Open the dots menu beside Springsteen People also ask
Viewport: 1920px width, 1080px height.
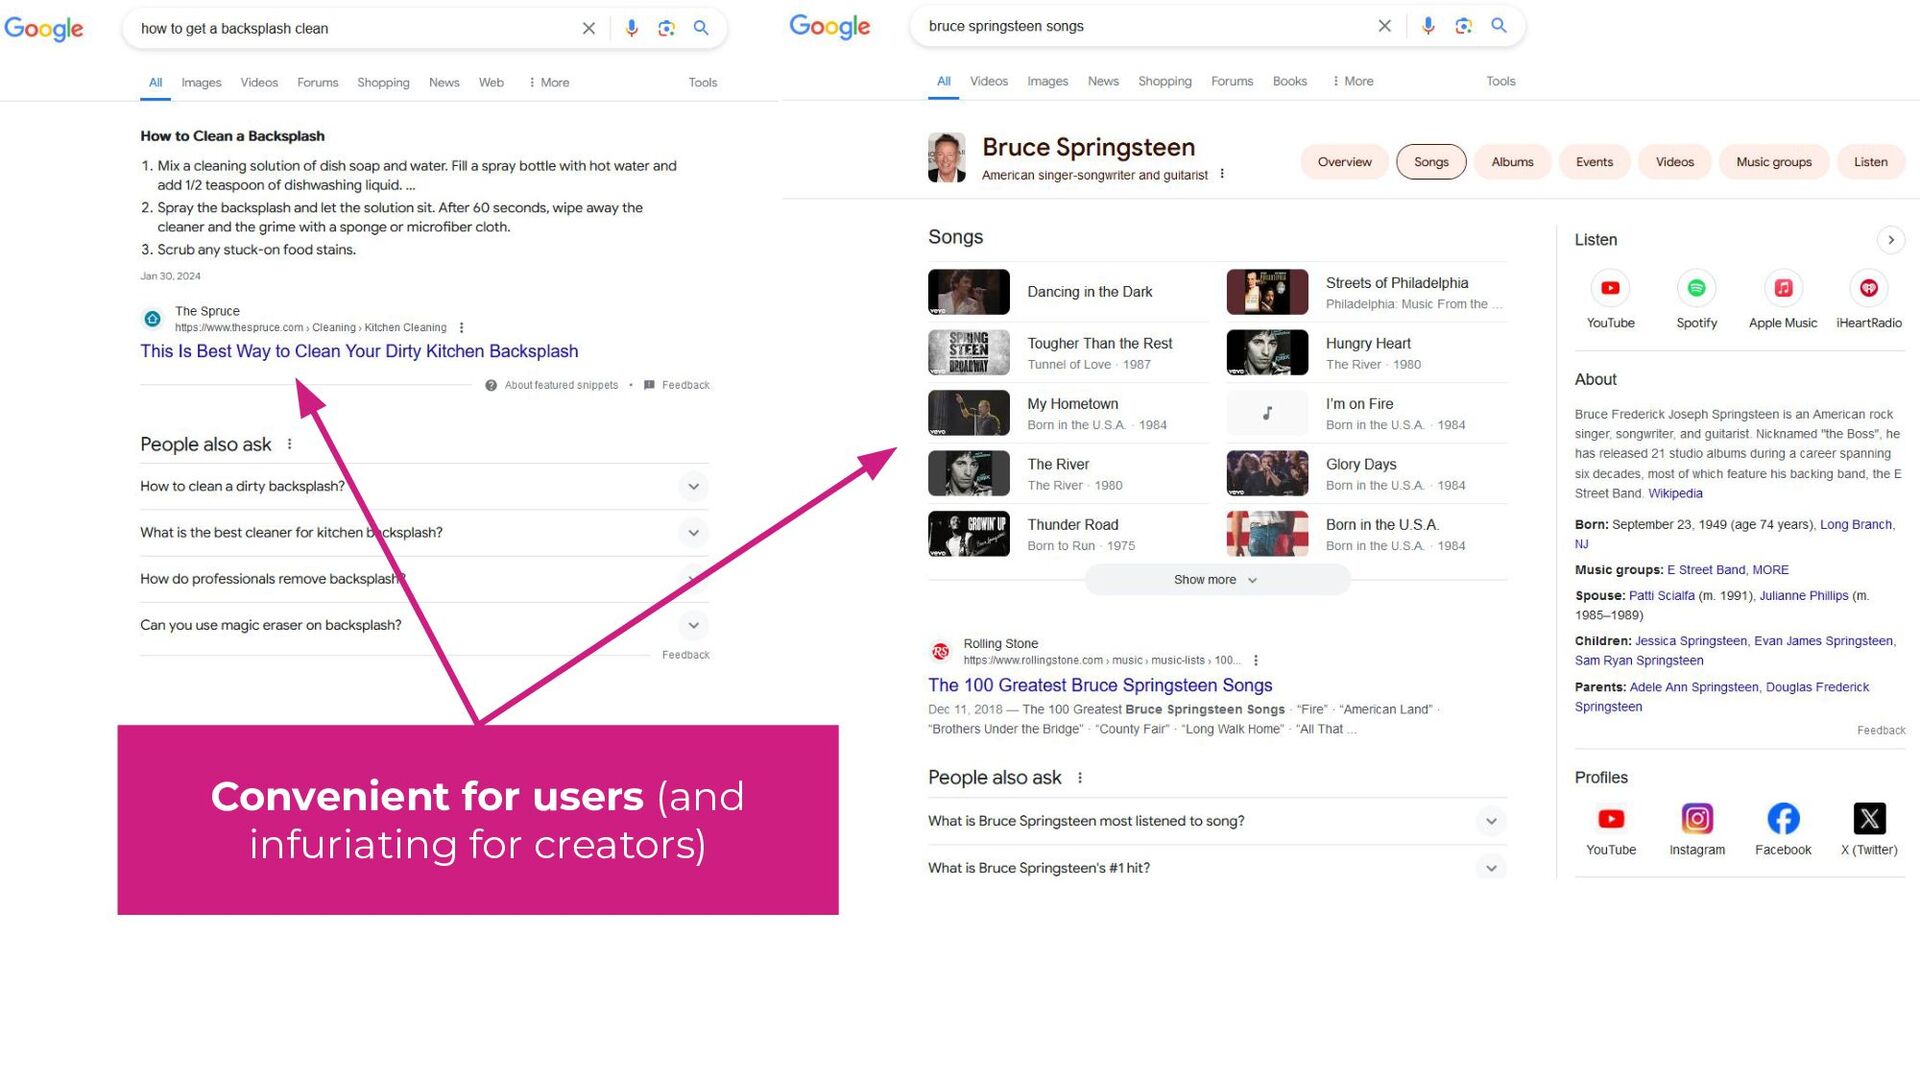point(1080,778)
